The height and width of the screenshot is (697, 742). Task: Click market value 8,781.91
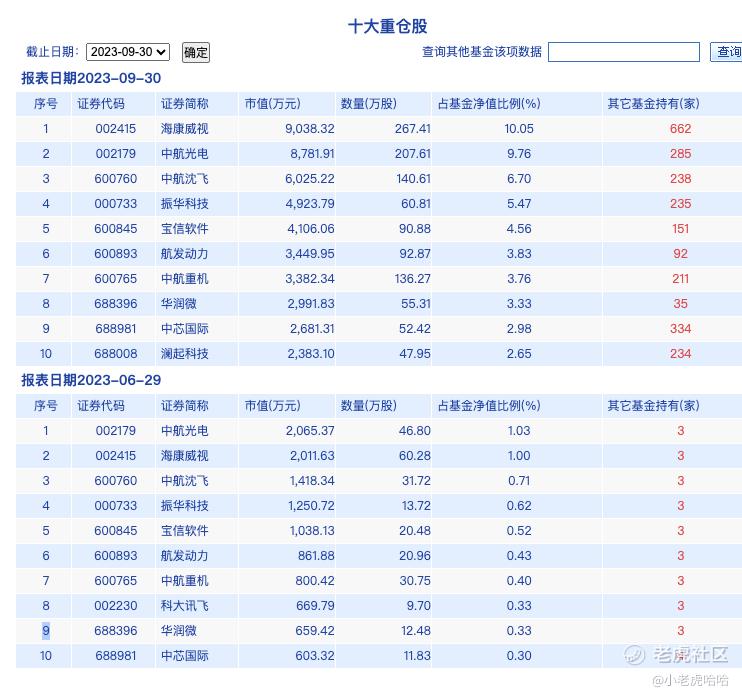(x=312, y=154)
